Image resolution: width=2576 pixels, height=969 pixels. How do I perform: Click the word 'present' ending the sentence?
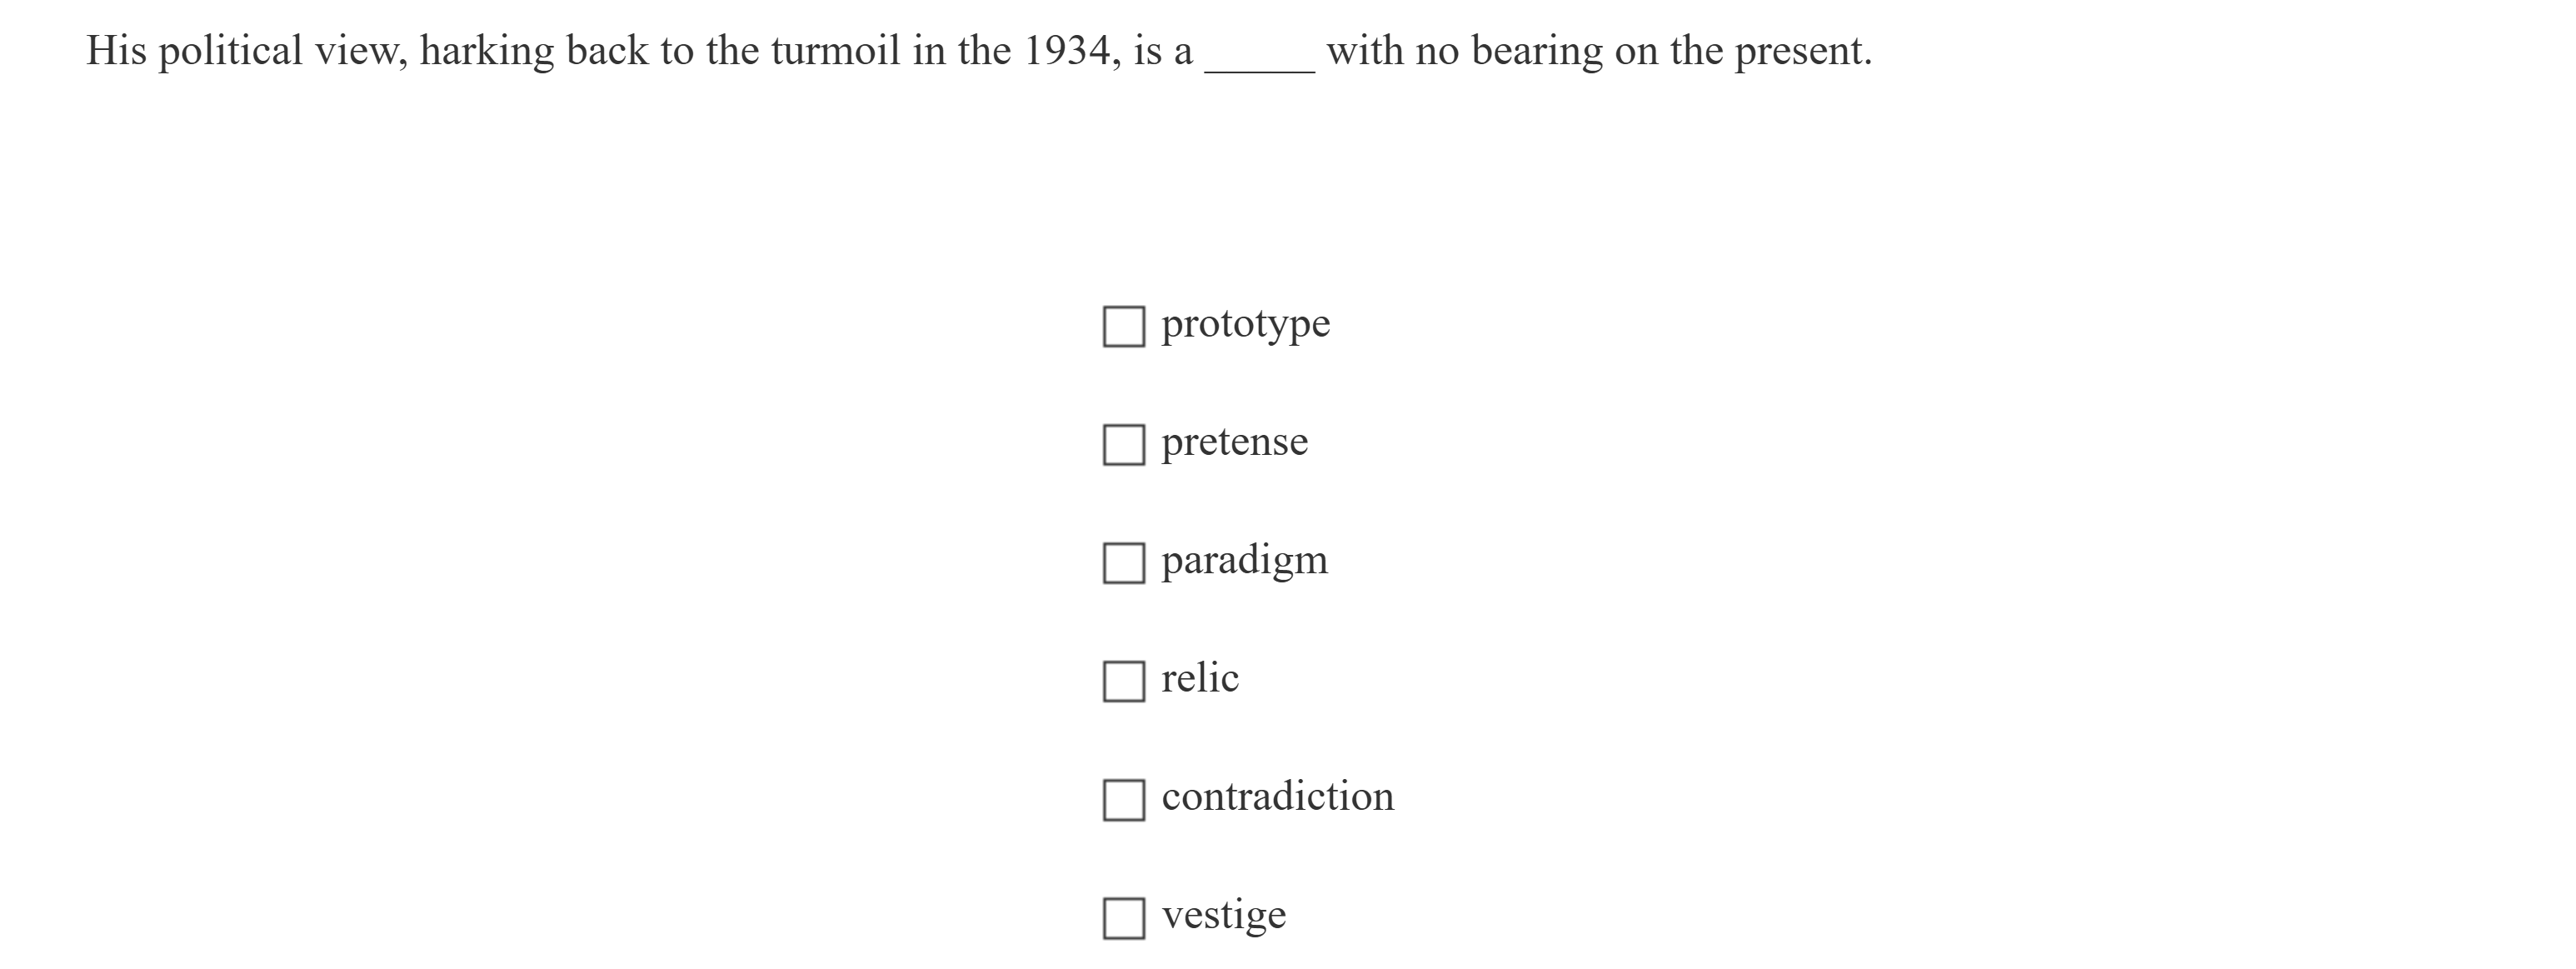(x=1801, y=51)
